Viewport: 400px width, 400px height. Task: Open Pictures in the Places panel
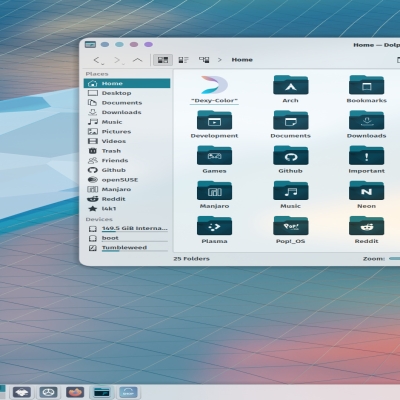coord(127,132)
